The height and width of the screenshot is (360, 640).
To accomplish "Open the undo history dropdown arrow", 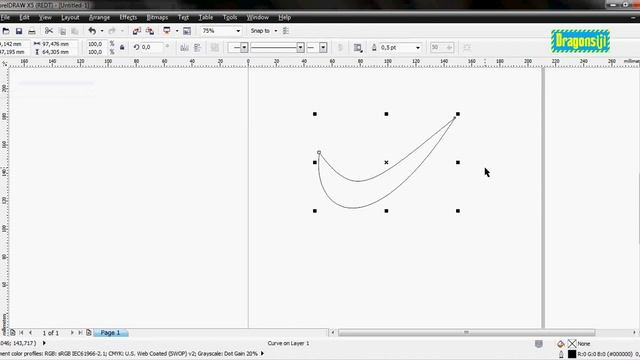I will [x=102, y=31].
